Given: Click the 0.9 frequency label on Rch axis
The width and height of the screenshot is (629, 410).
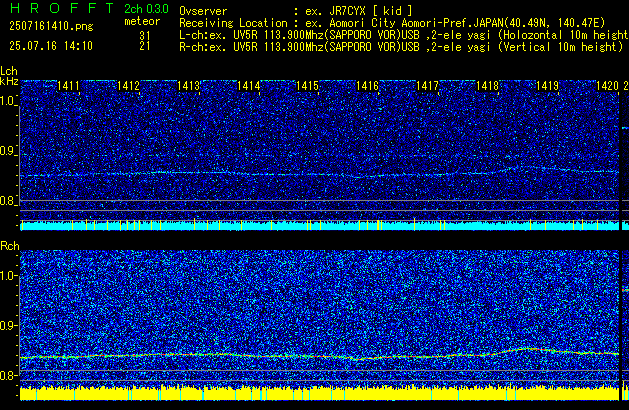Looking at the screenshot, I should [x=8, y=325].
